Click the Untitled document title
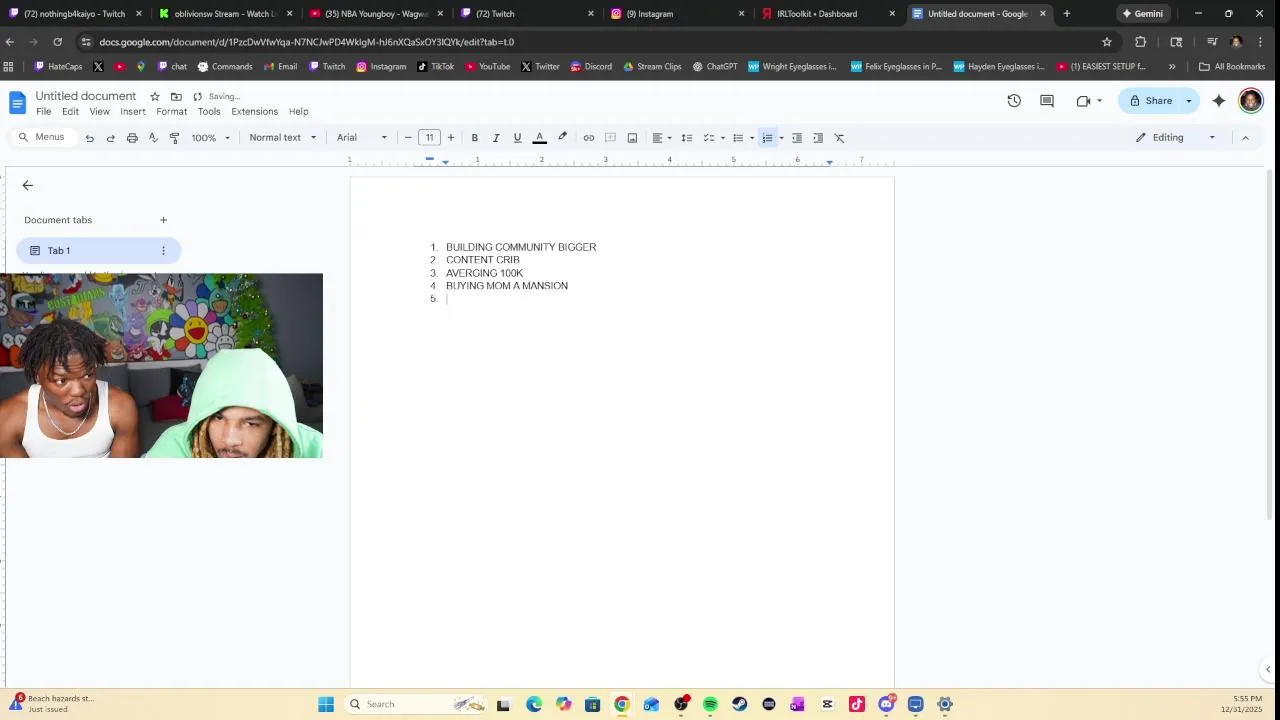Screen dimensions: 1280x720 86,96
